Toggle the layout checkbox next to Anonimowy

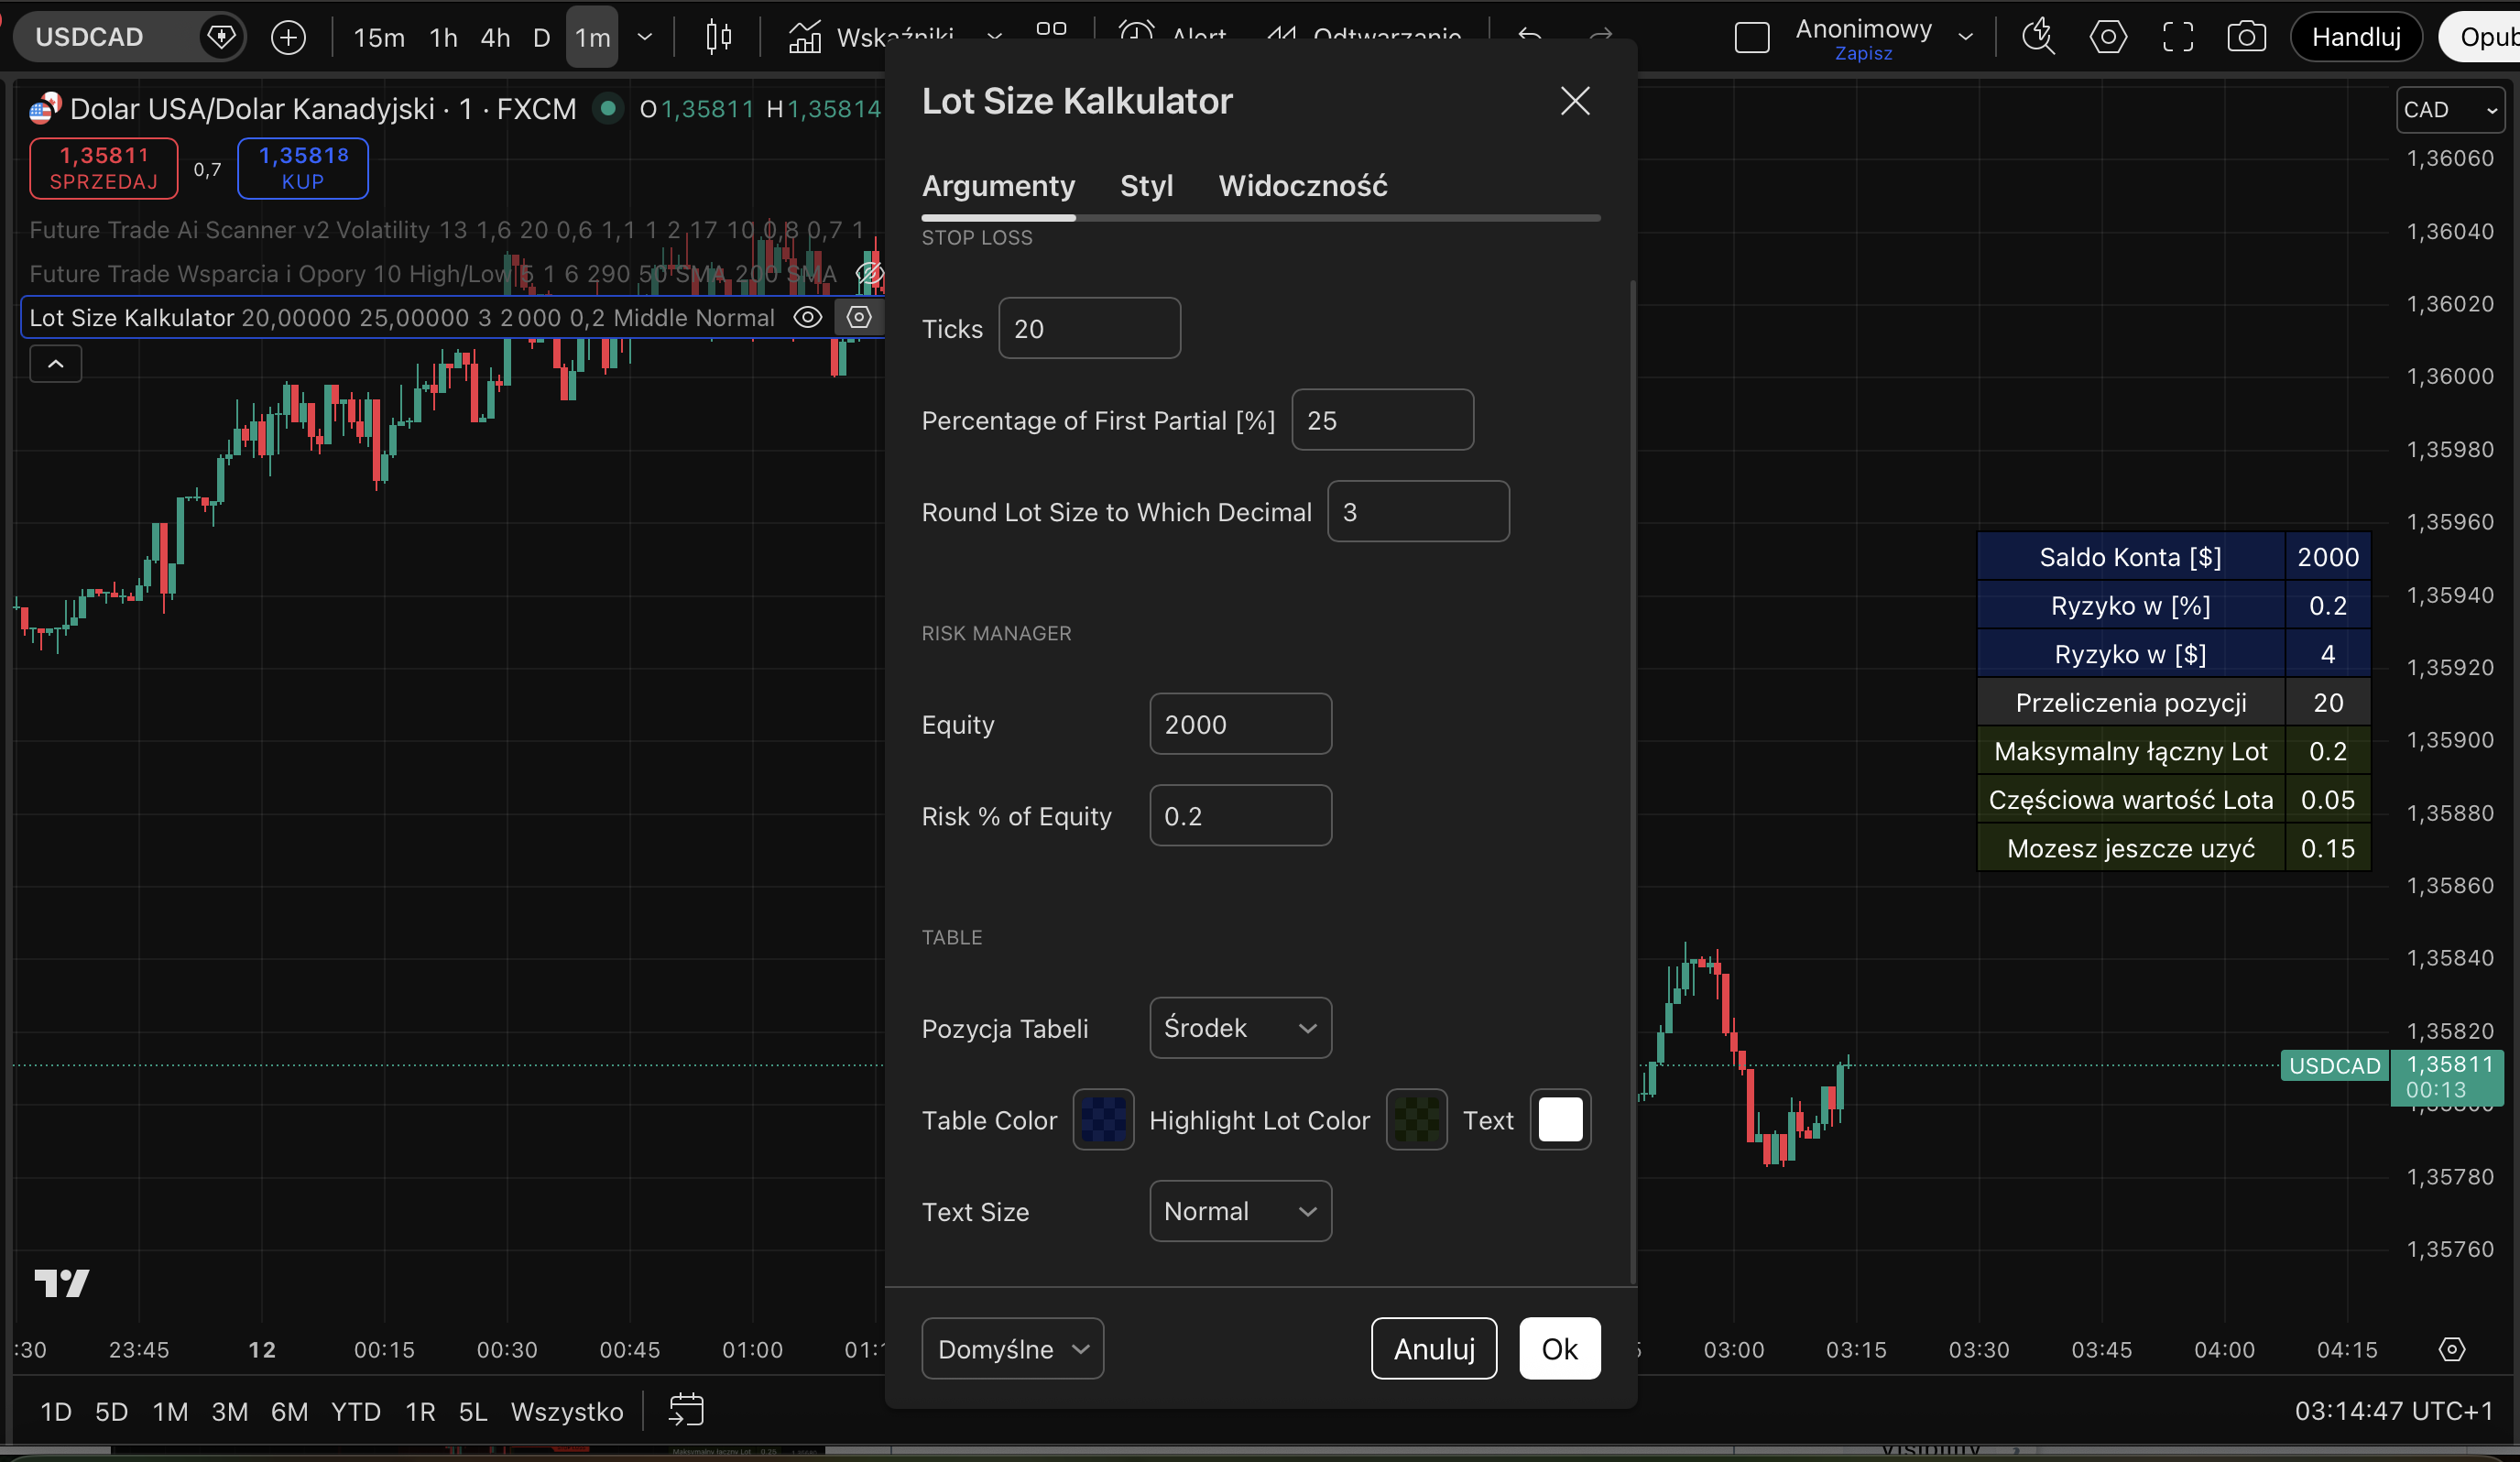1751,38
